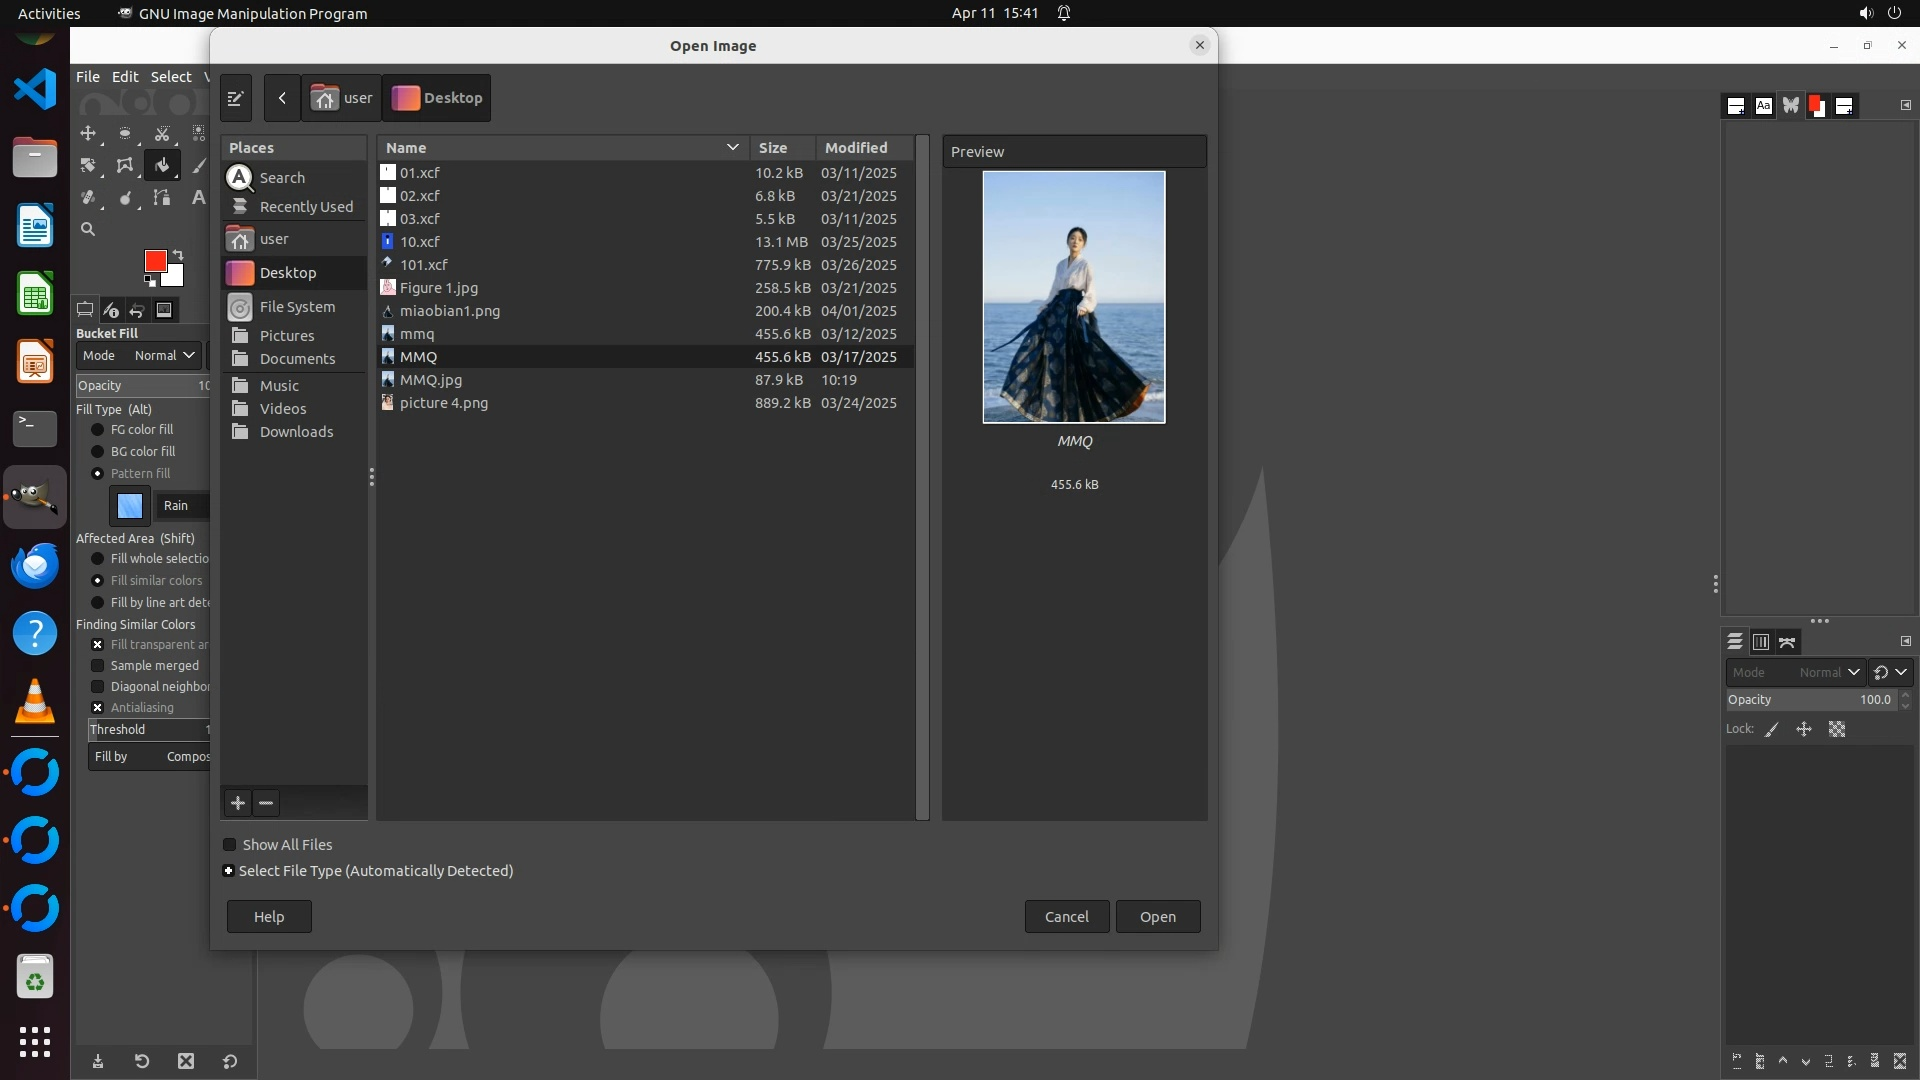
Task: Choose the Zoom magnifier tool
Action: click(x=88, y=230)
